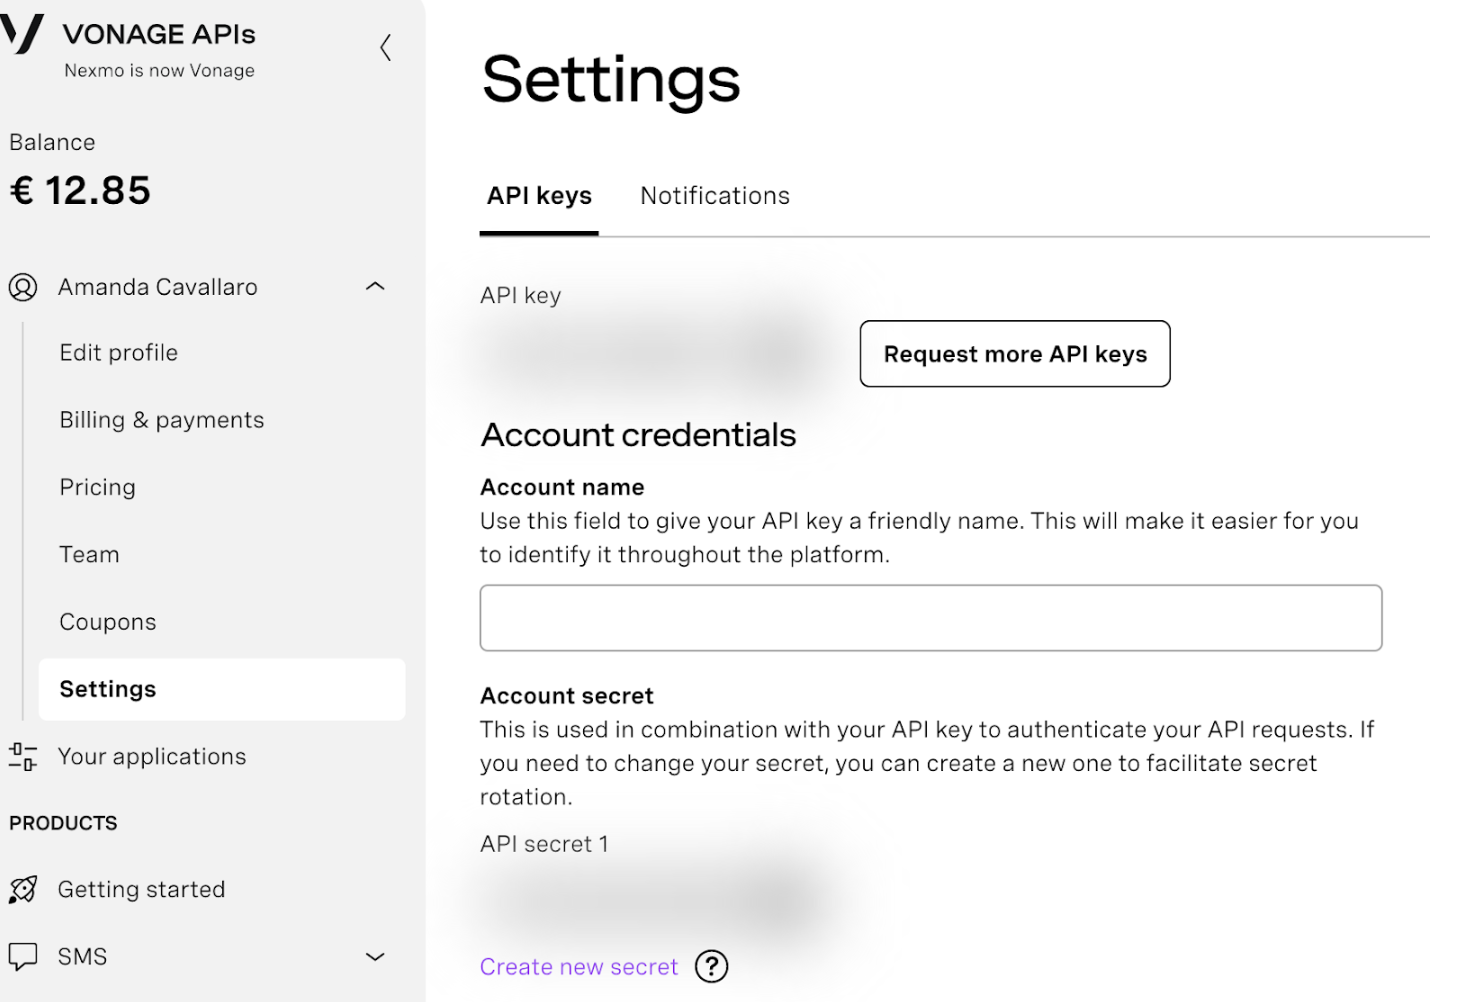Click the API secret 1 label
Screen dimensions: 1484x1002
pyautogui.click(x=544, y=844)
